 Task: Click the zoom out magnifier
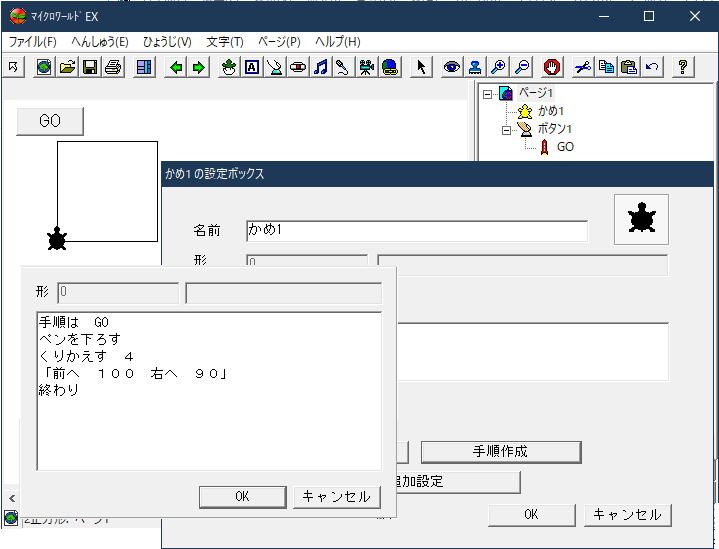pyautogui.click(x=521, y=67)
